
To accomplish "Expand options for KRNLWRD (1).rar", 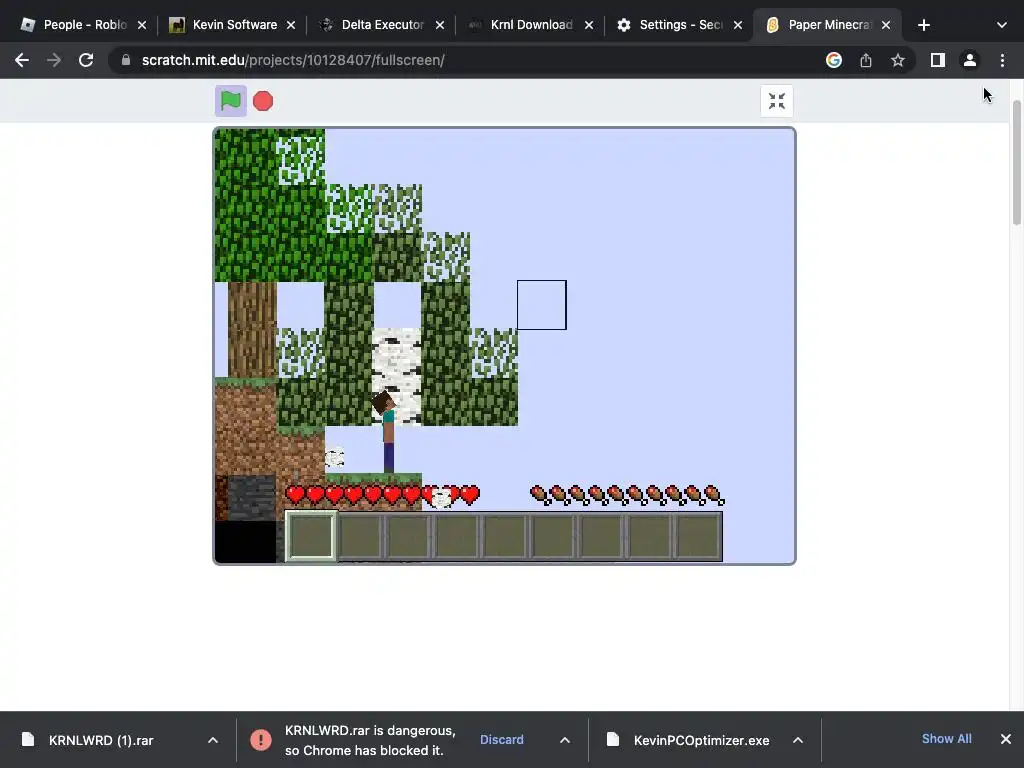I will click(213, 740).
